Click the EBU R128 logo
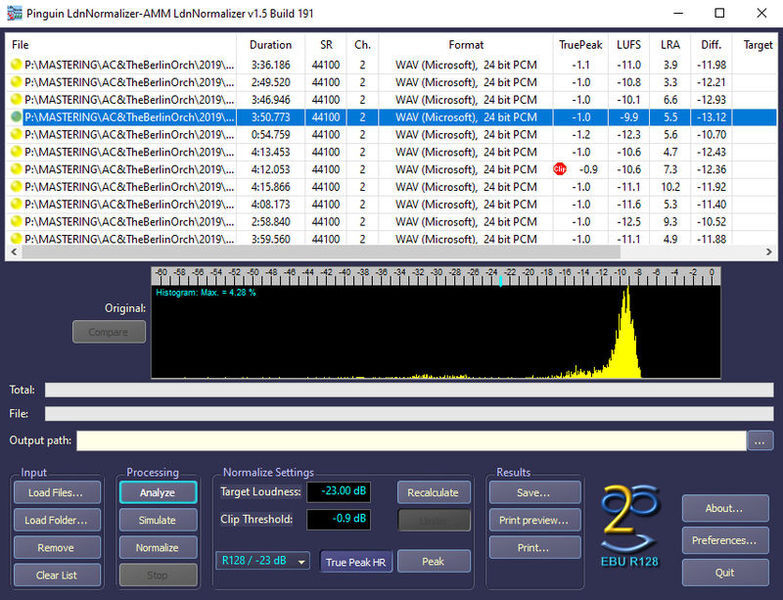The height and width of the screenshot is (600, 783). (x=629, y=526)
